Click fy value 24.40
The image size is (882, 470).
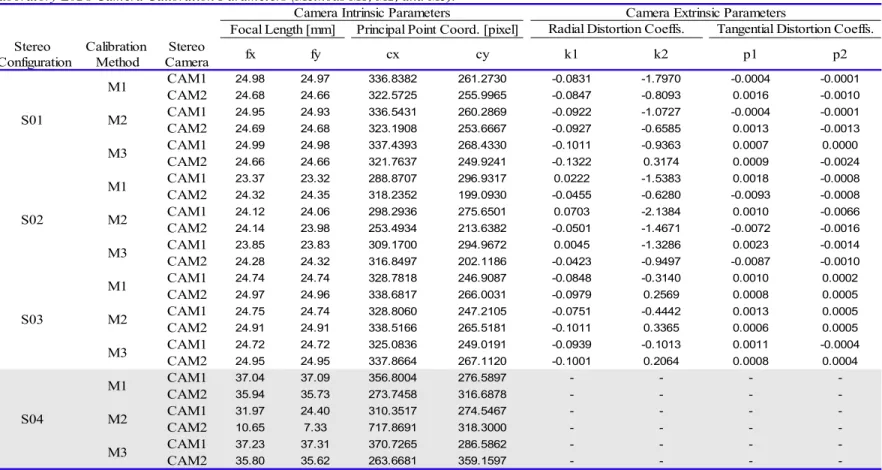(315, 411)
